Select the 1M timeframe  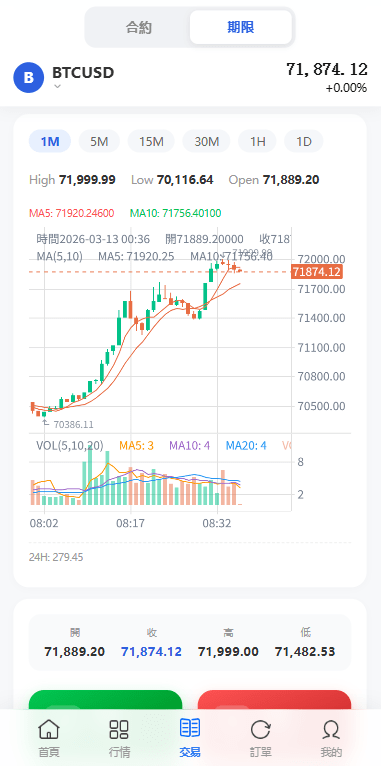50,142
